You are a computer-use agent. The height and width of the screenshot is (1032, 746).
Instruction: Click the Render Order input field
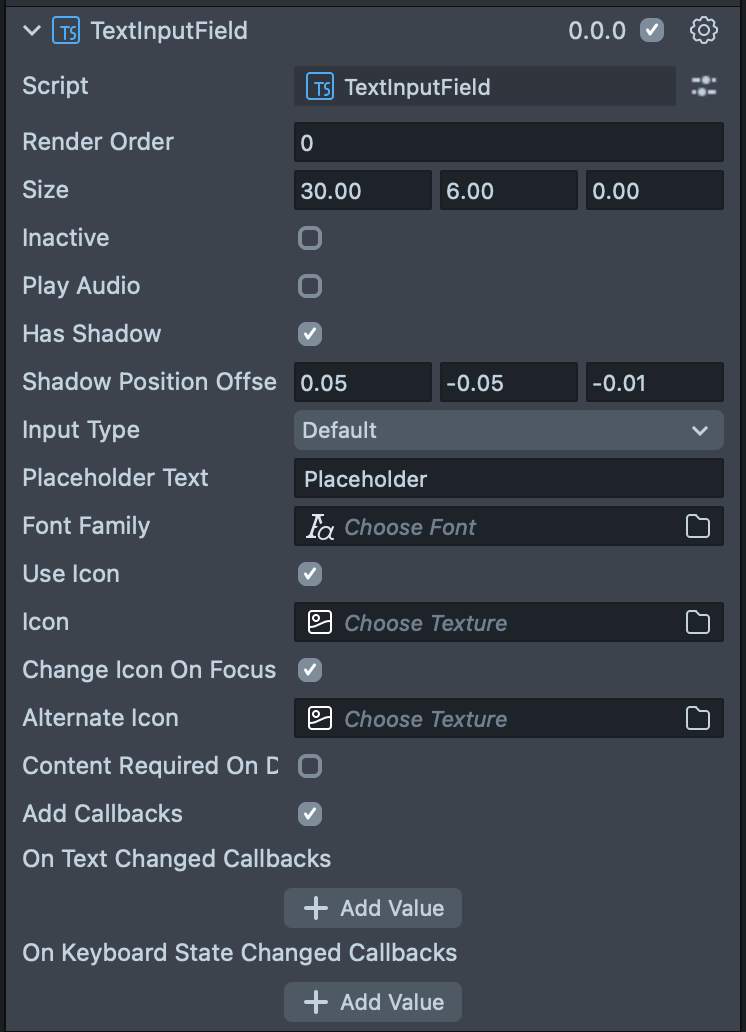508,143
